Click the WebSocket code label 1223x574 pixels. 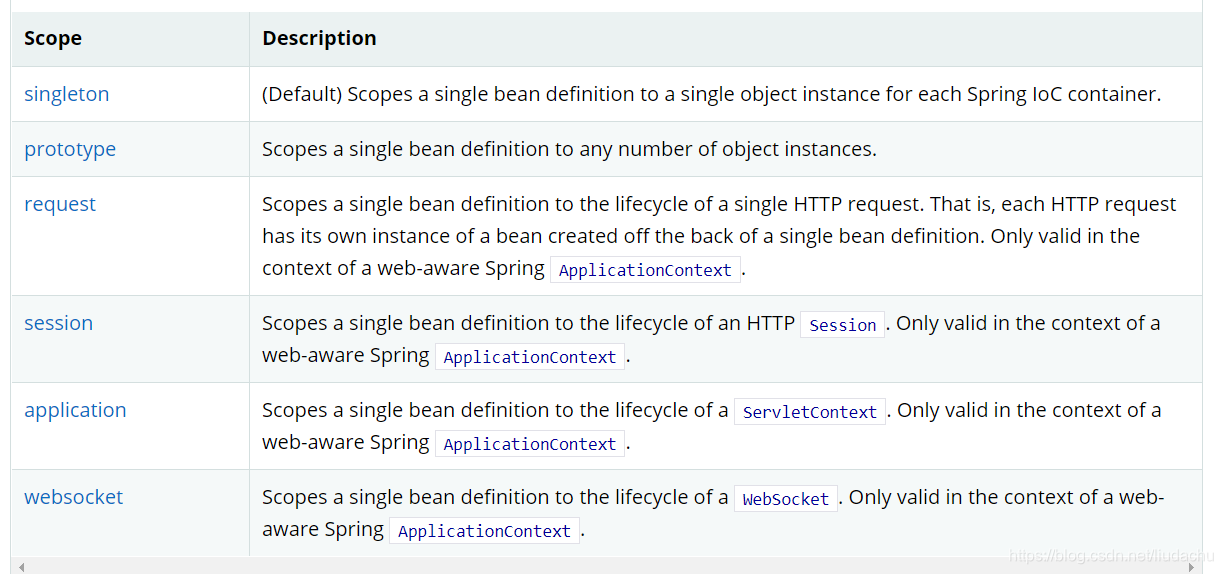785,499
